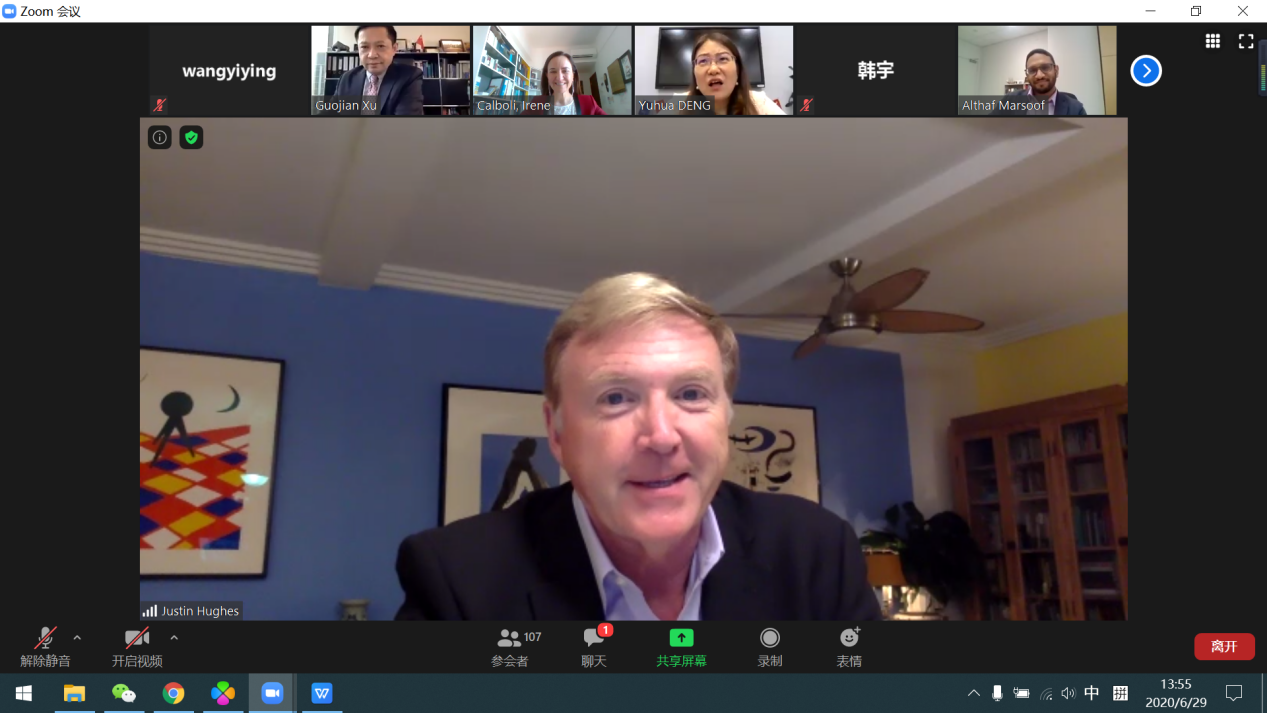This screenshot has width=1267, height=713.
Task: Expand audio options arrow beside microphone
Action: point(77,638)
